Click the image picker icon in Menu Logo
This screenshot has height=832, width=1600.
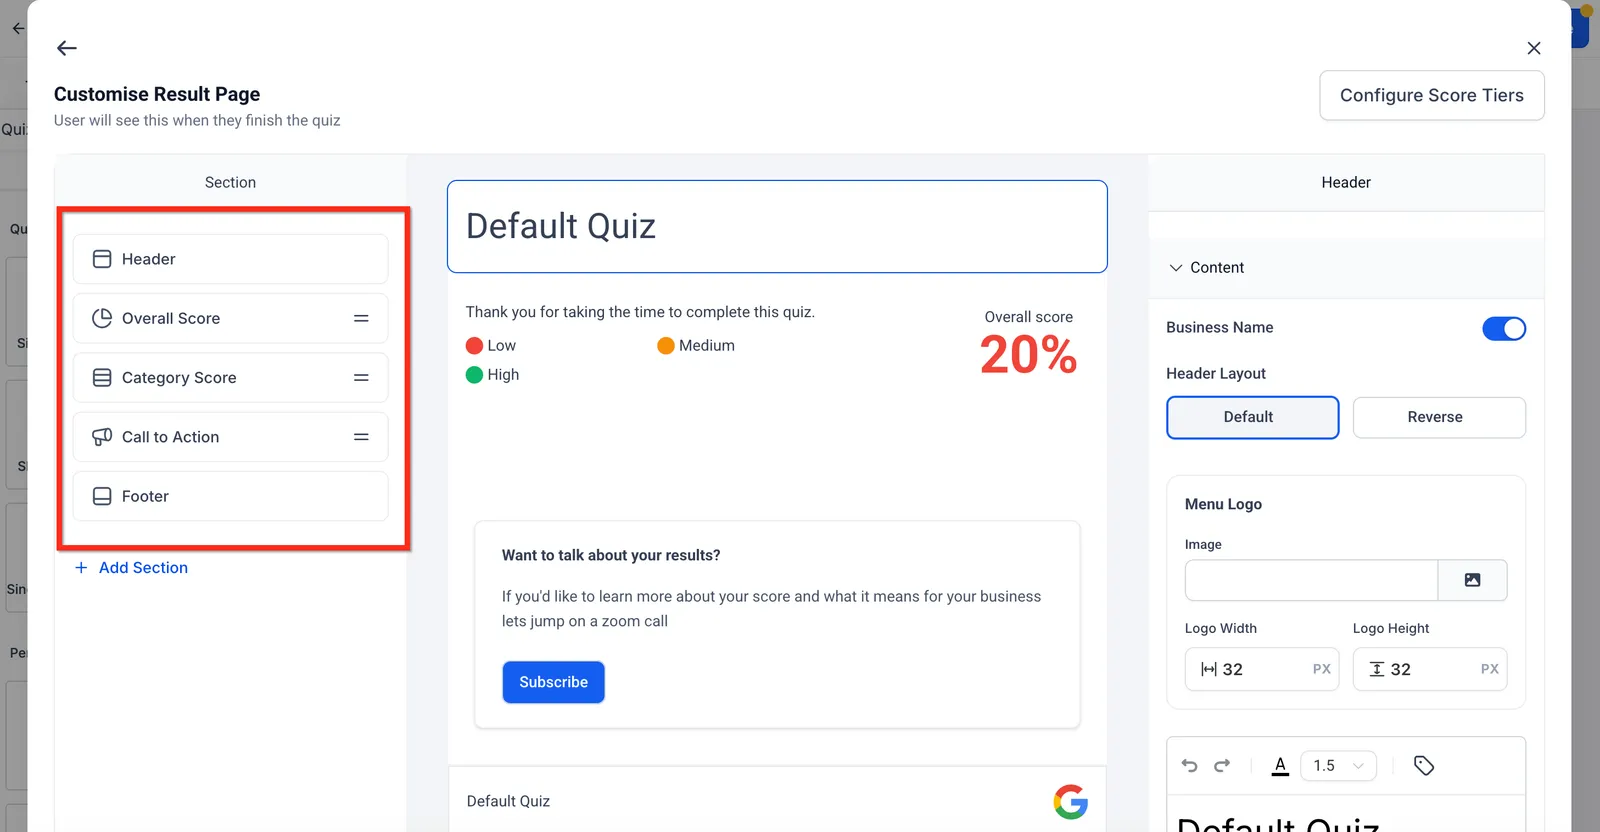pos(1472,580)
